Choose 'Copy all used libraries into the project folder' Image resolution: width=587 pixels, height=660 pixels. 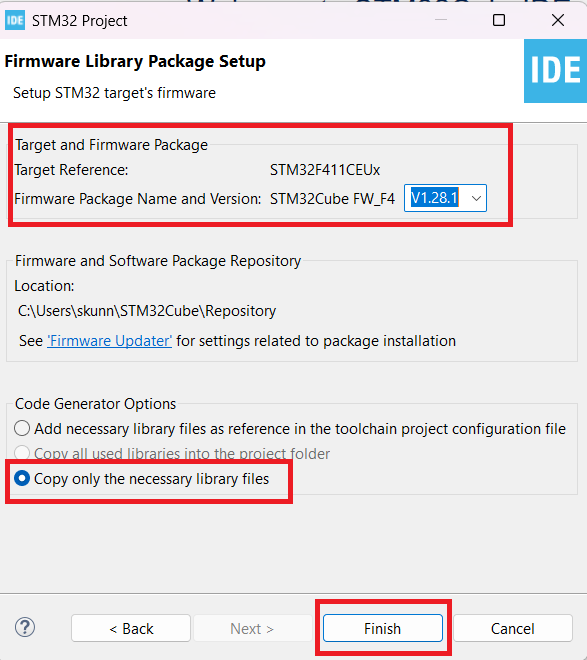click(22, 453)
